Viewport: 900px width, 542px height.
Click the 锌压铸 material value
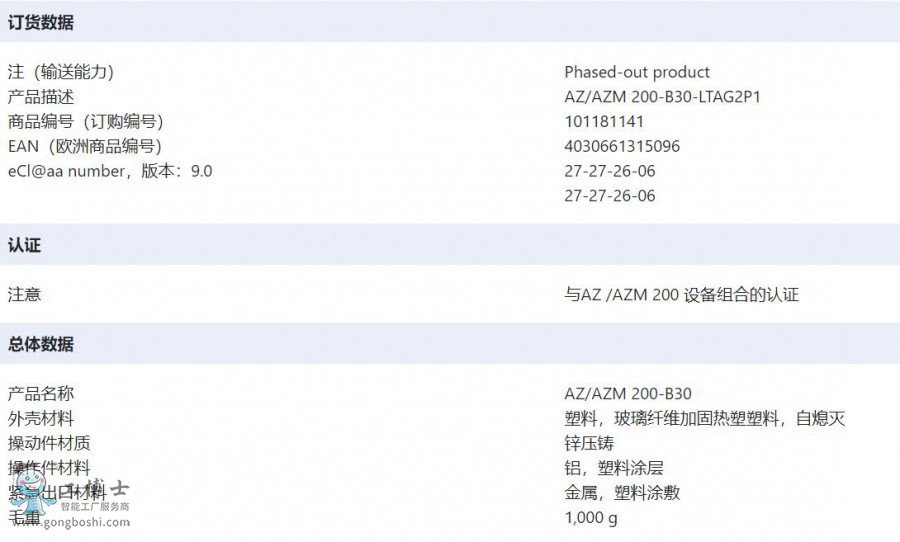589,443
